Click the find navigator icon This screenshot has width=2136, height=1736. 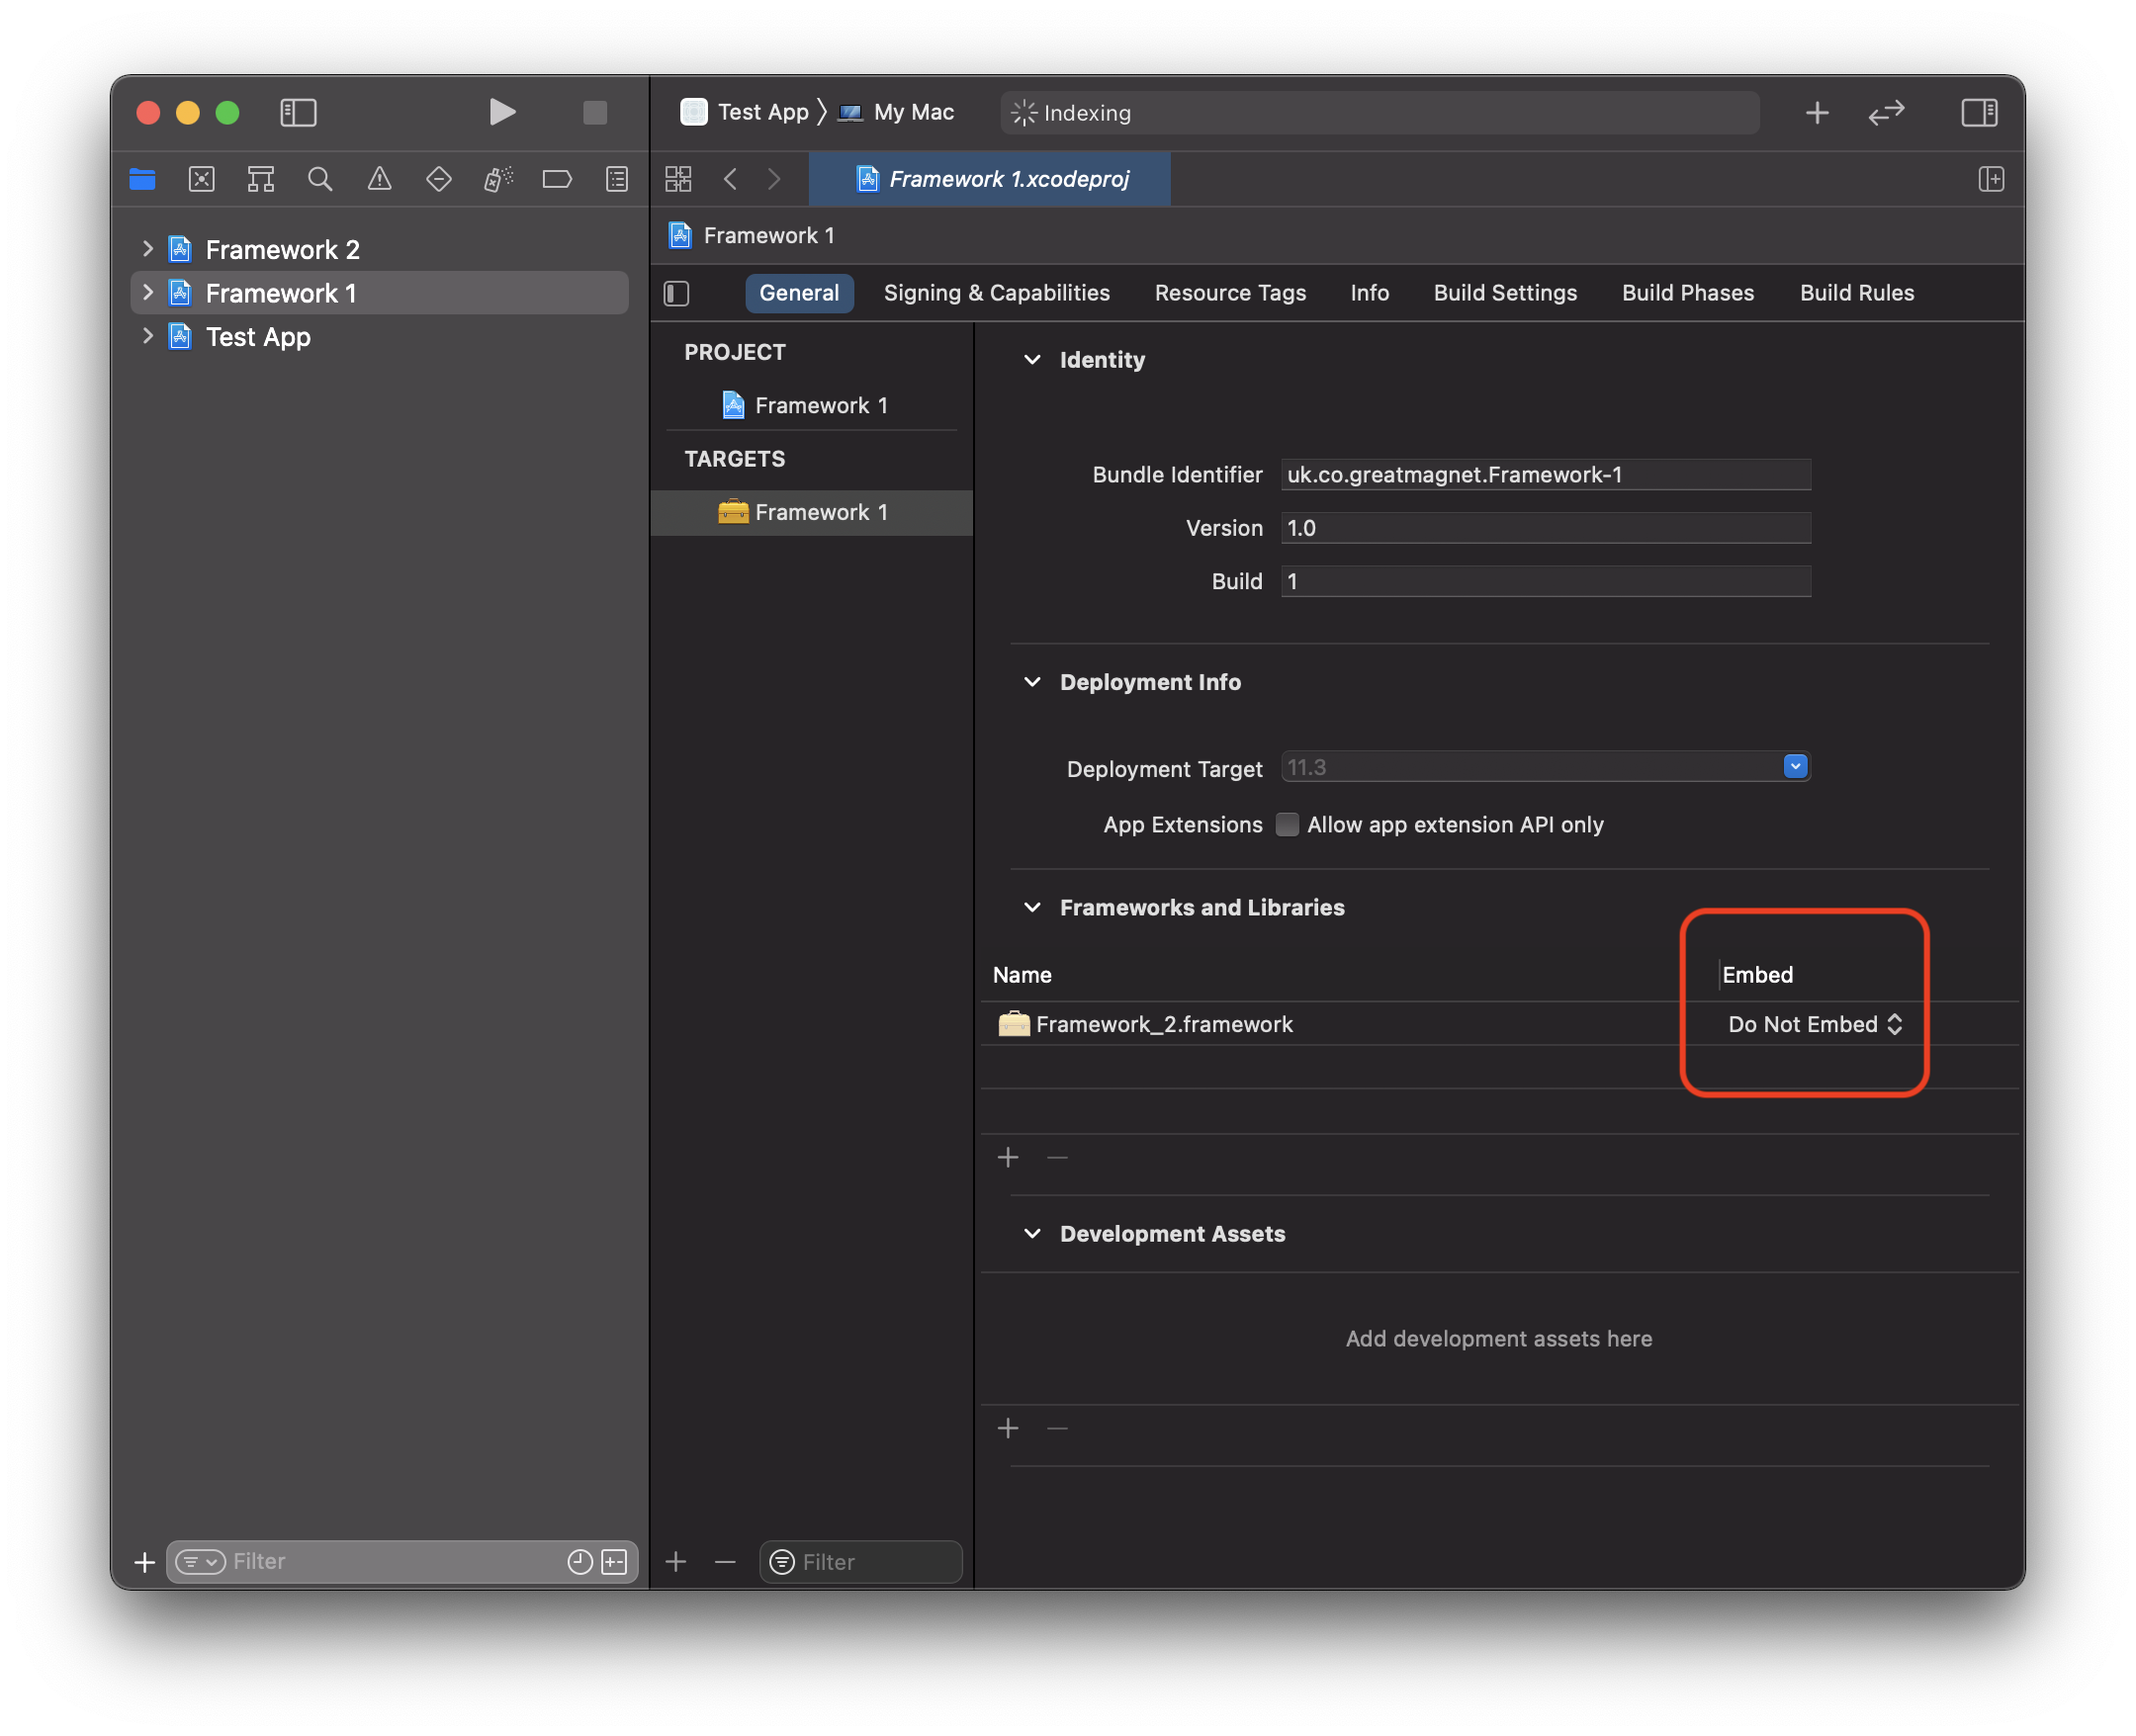[318, 177]
